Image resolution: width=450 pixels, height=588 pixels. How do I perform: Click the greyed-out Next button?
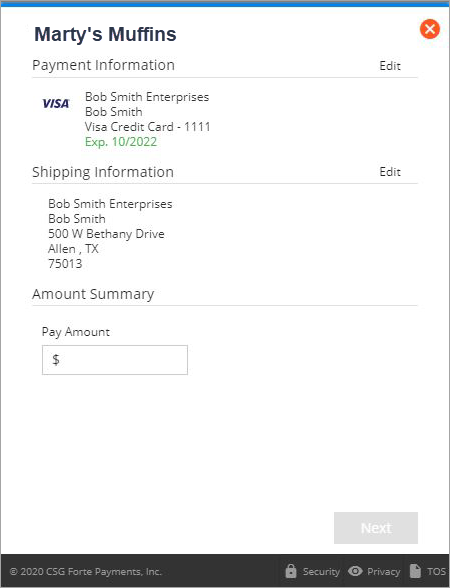pos(376,528)
